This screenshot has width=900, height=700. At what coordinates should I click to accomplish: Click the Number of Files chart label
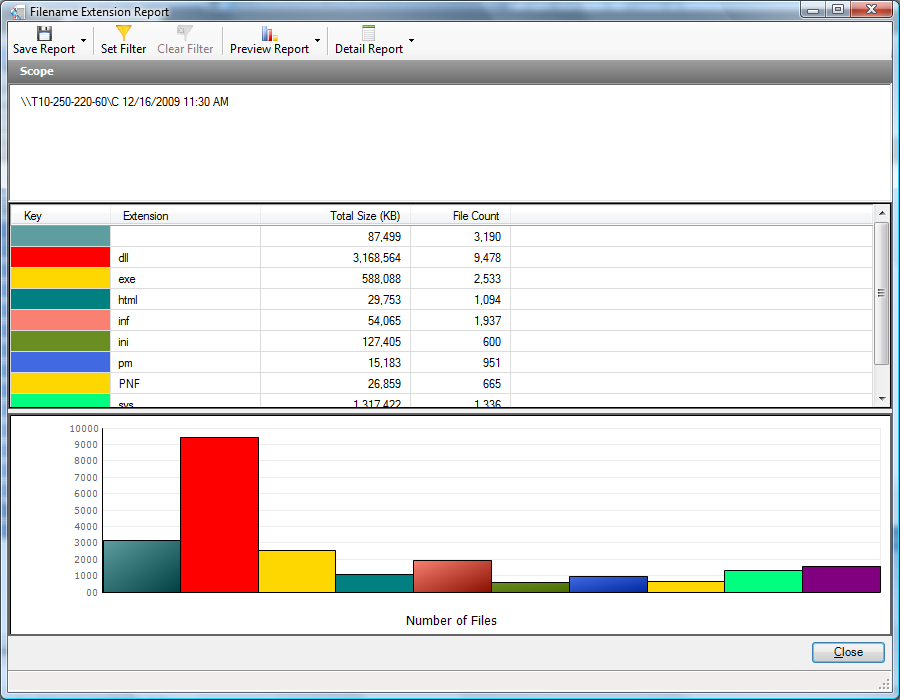(x=451, y=620)
